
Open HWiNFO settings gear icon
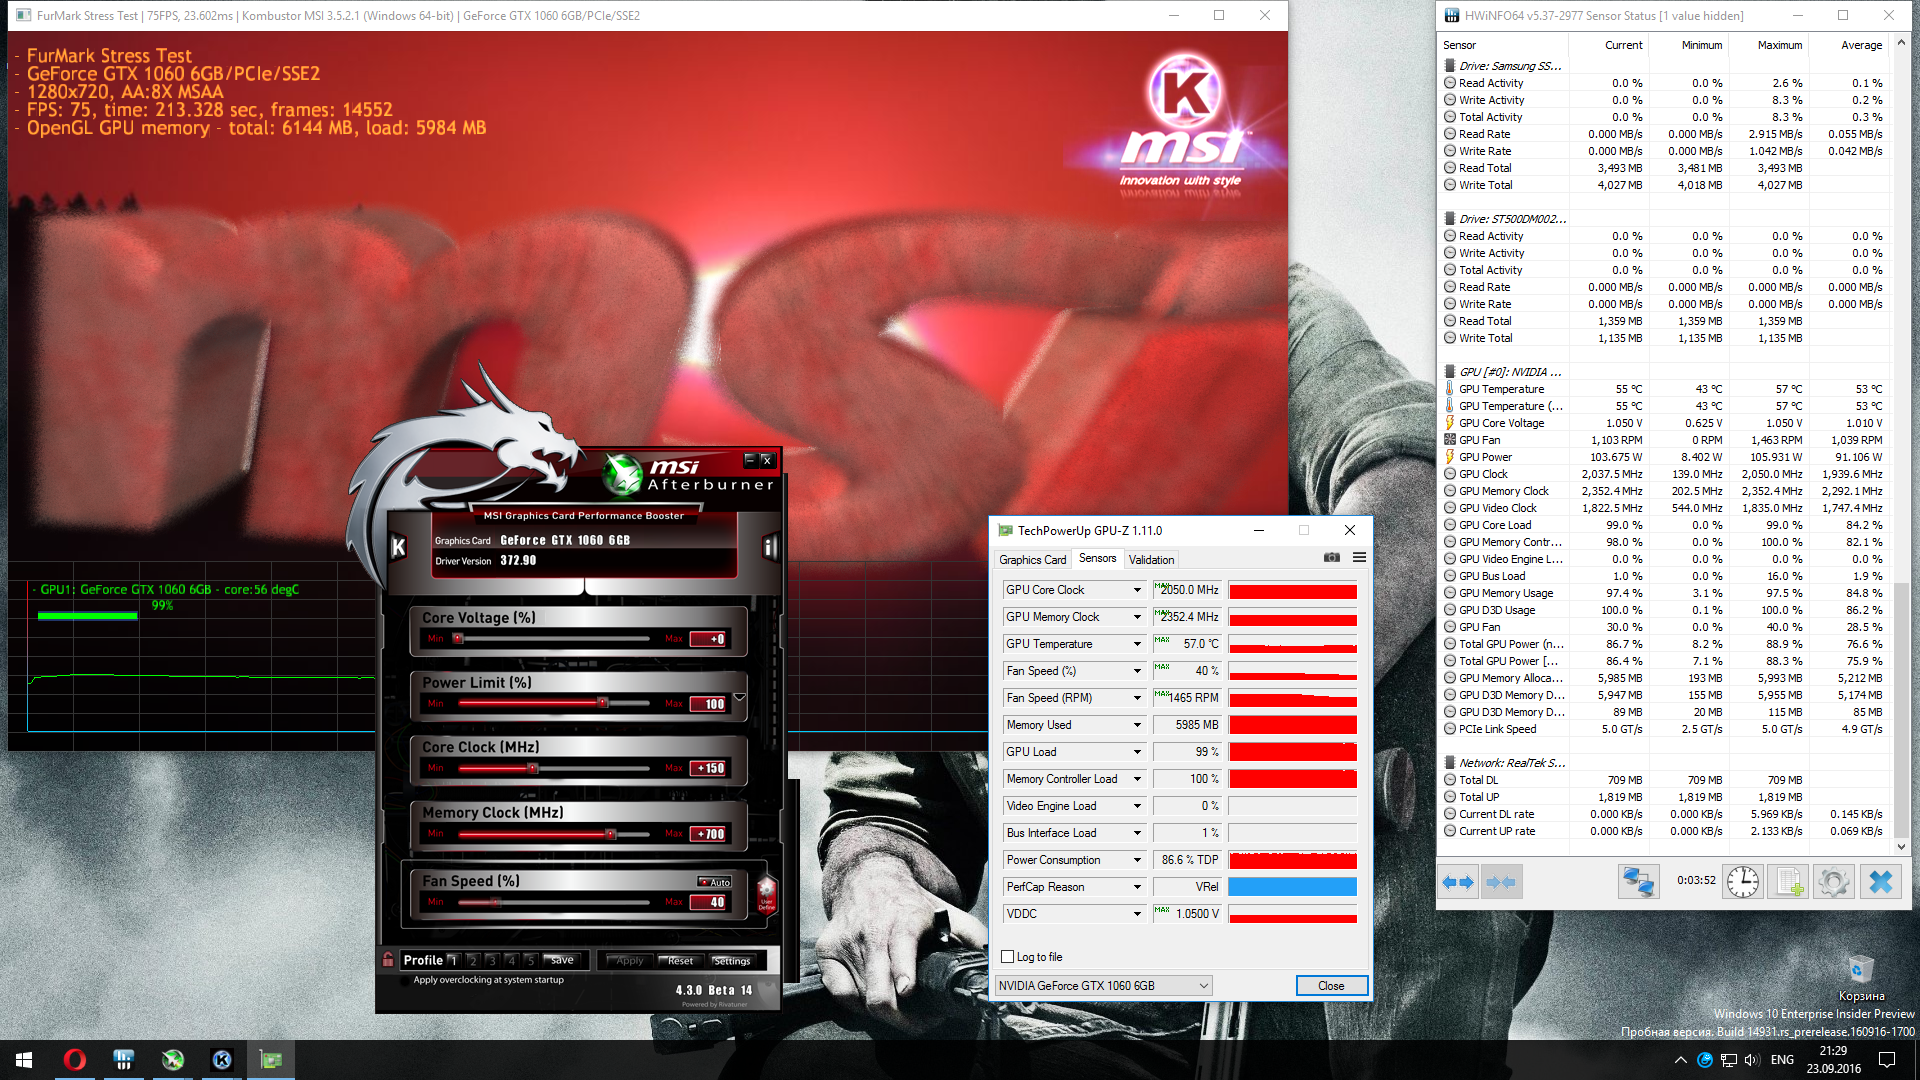click(1833, 881)
